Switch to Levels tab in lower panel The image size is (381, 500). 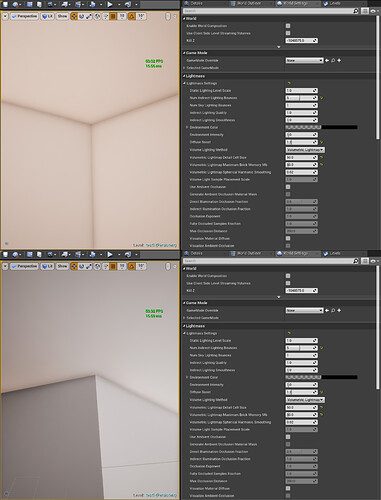tap(332, 253)
